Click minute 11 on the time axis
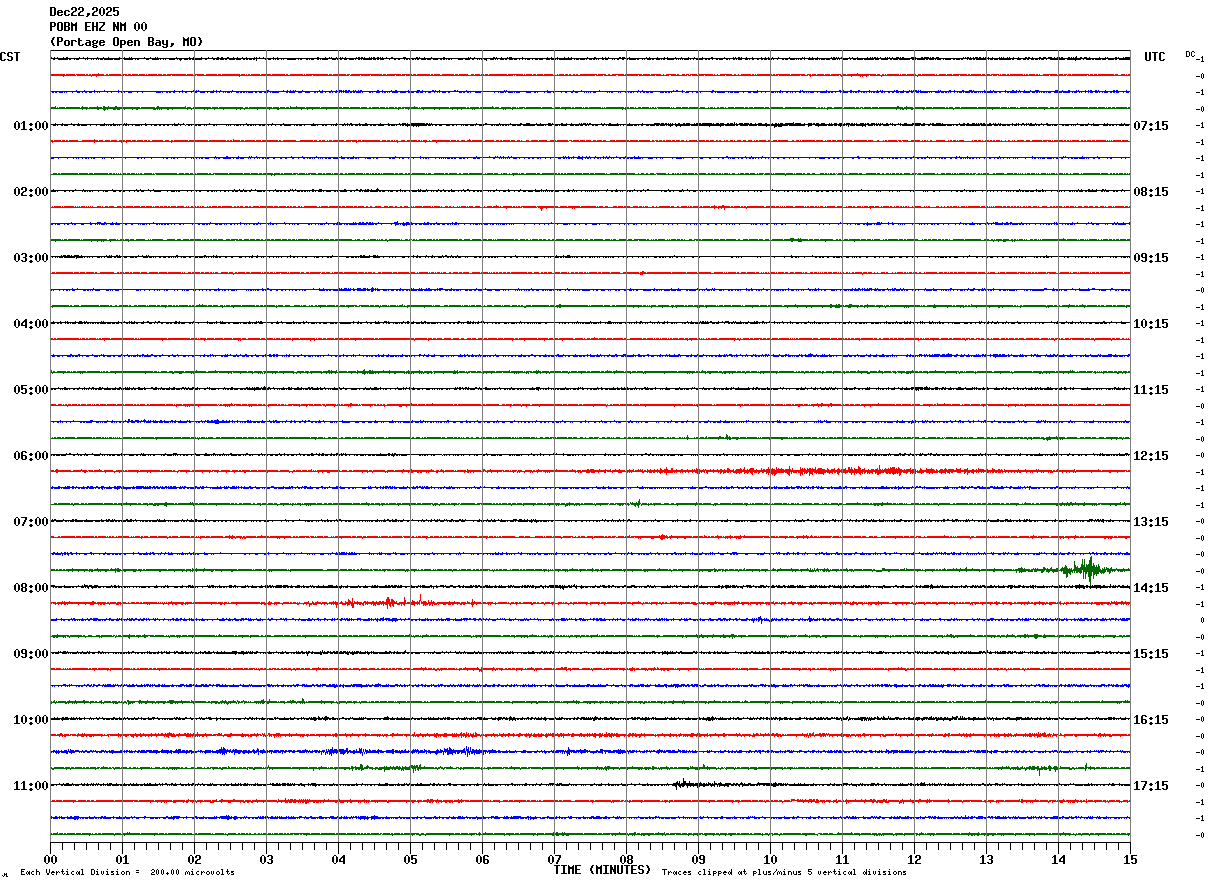 click(x=842, y=859)
